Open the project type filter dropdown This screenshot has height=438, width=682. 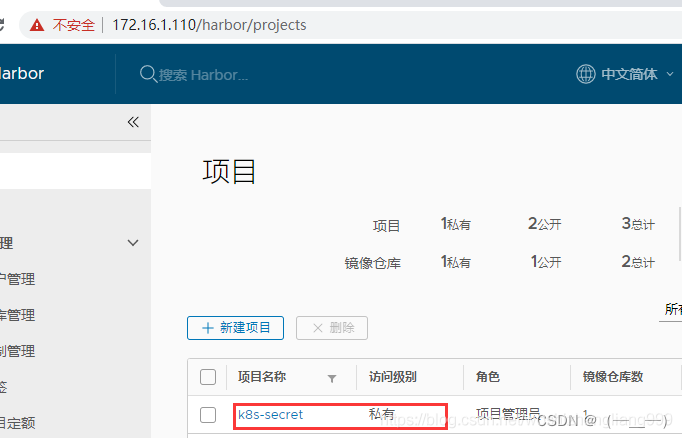[672, 310]
